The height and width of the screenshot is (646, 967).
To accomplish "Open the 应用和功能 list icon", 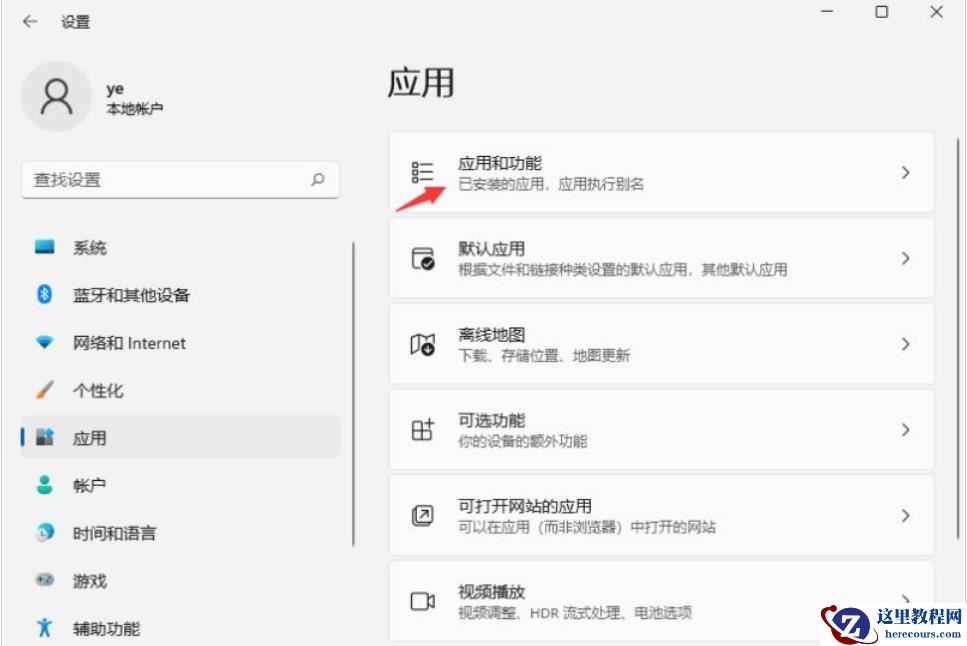I will [x=421, y=170].
